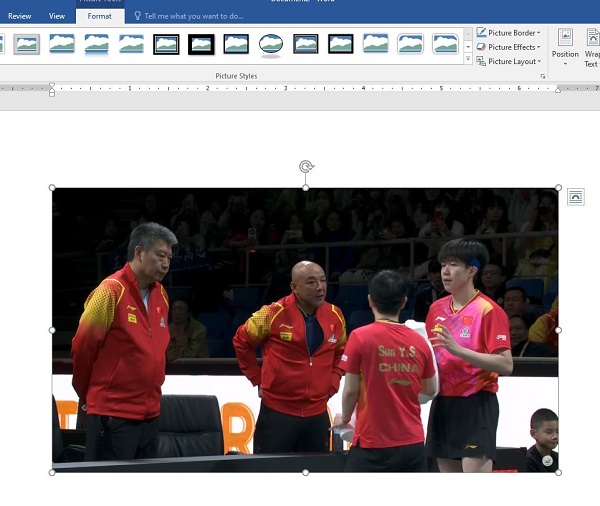The height and width of the screenshot is (506, 600).
Task: Apply the Thick Matte Black picture style
Action: [x=201, y=44]
